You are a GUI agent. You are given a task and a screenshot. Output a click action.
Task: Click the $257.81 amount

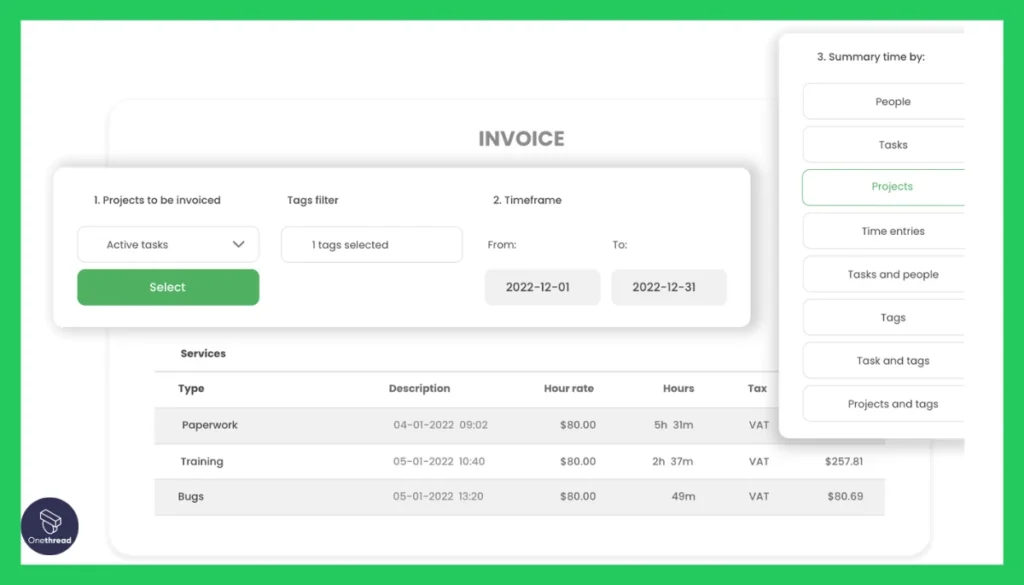click(x=844, y=462)
